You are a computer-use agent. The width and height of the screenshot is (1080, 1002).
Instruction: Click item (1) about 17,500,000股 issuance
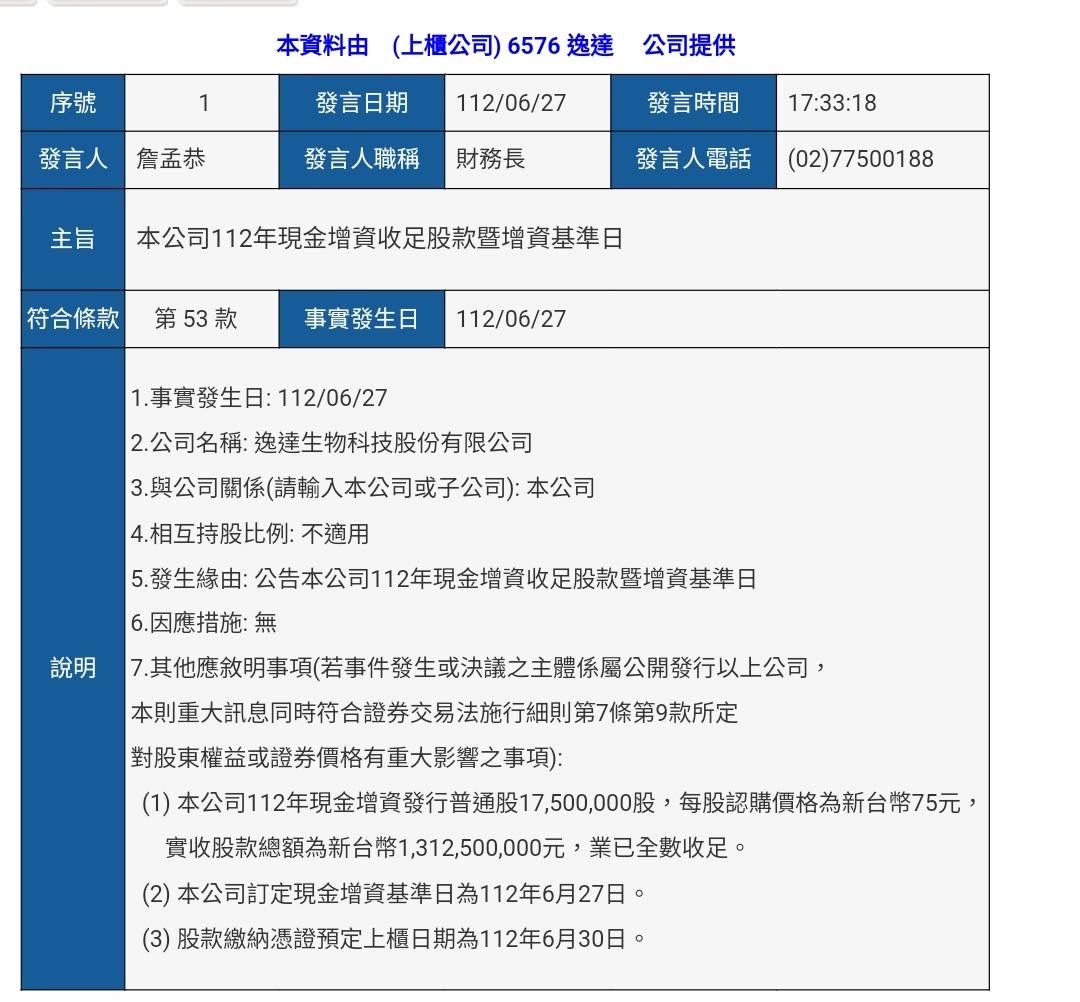click(560, 803)
